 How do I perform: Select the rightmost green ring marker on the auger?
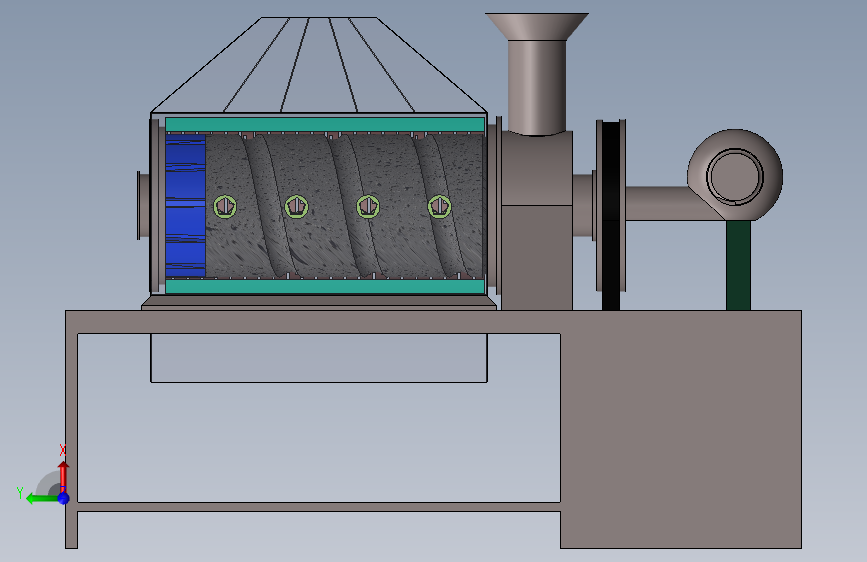[x=440, y=207]
